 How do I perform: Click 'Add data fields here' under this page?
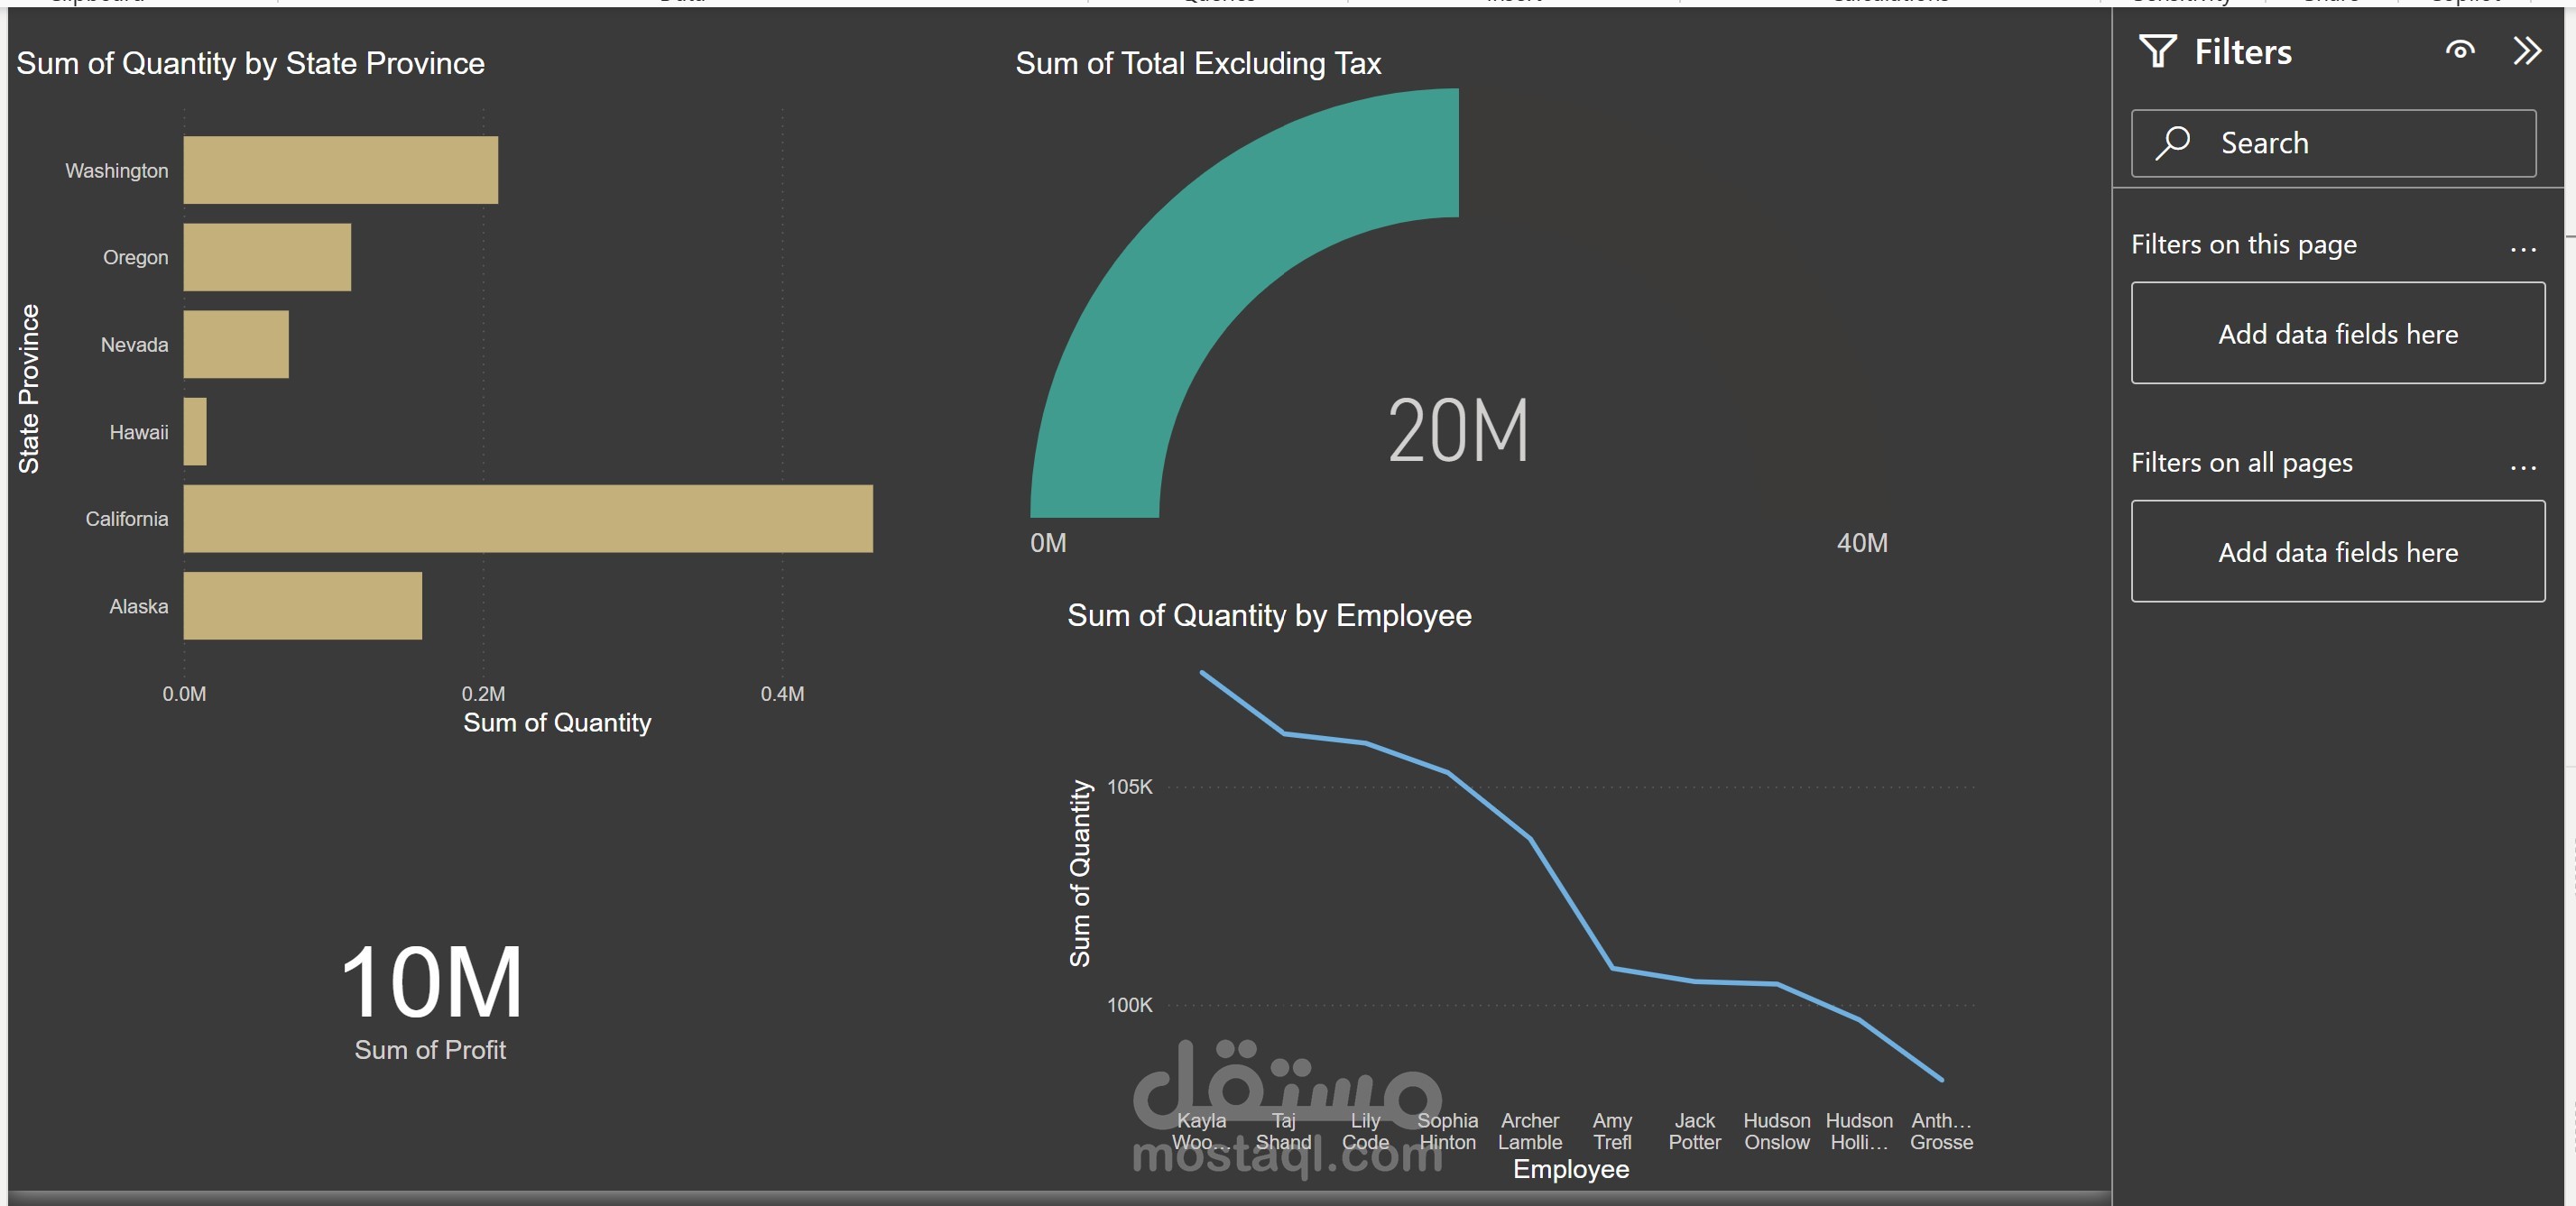coord(2337,333)
